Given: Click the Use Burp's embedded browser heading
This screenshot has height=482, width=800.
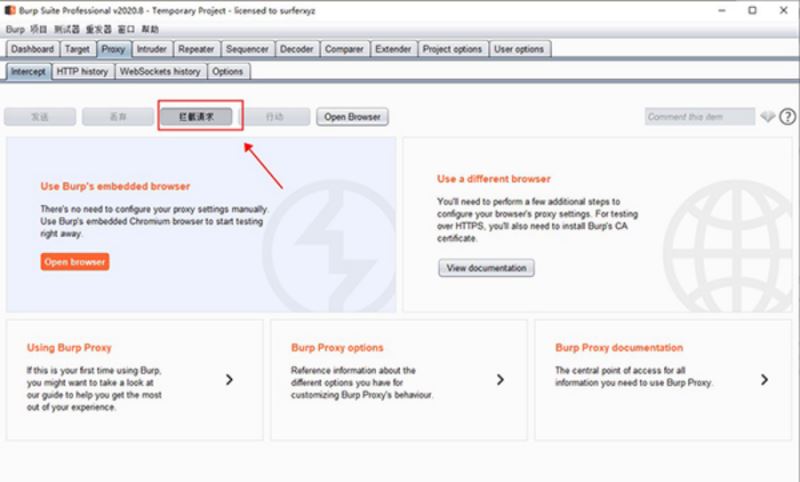Looking at the screenshot, I should pos(115,187).
